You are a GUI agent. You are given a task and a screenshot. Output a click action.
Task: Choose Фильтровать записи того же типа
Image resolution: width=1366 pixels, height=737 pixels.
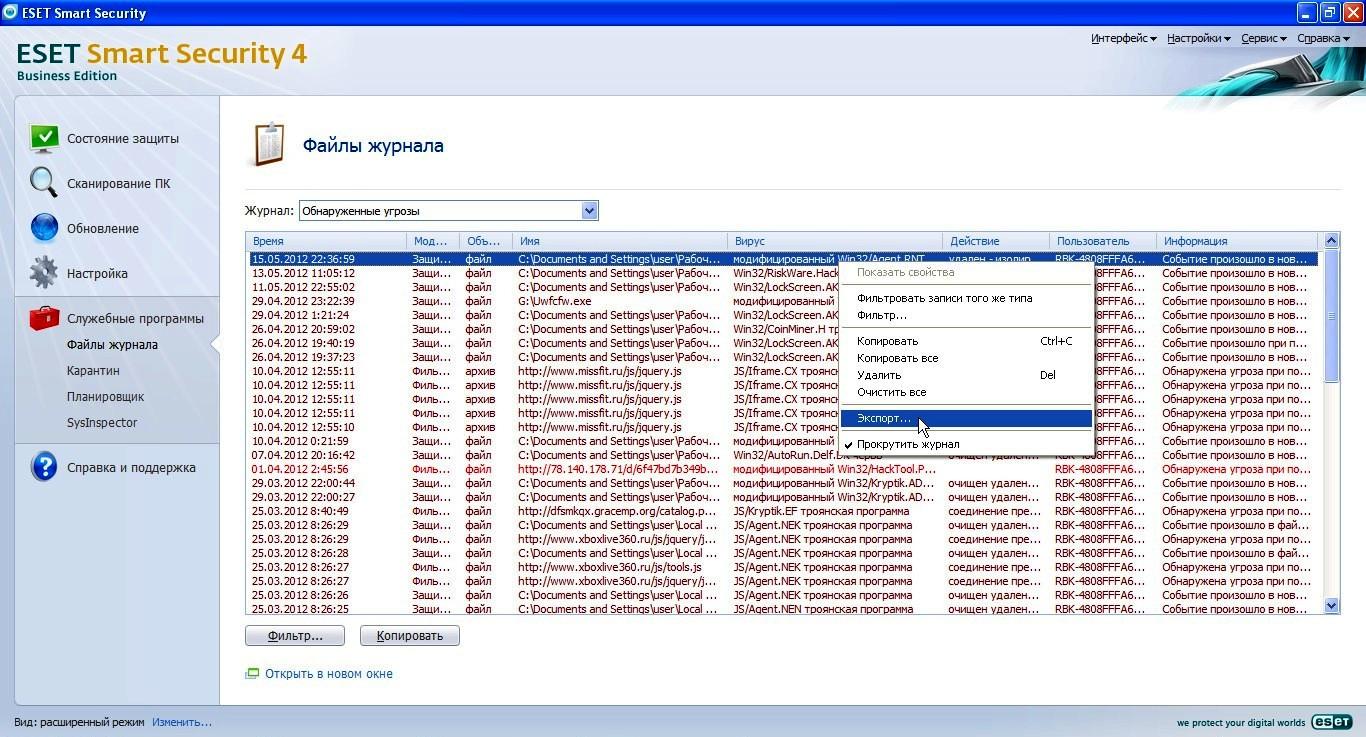click(x=966, y=298)
